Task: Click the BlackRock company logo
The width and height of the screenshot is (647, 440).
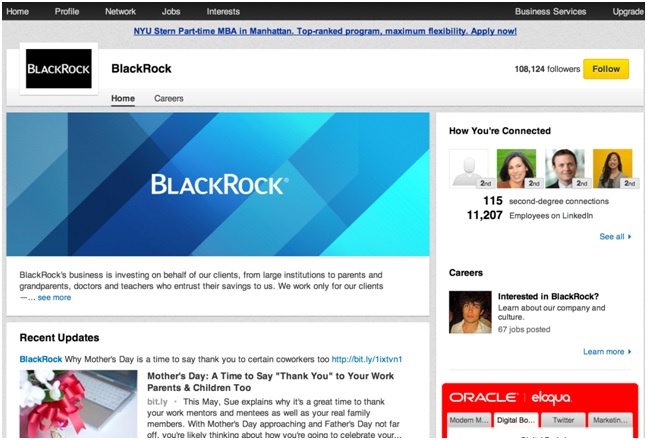Action: tap(59, 69)
